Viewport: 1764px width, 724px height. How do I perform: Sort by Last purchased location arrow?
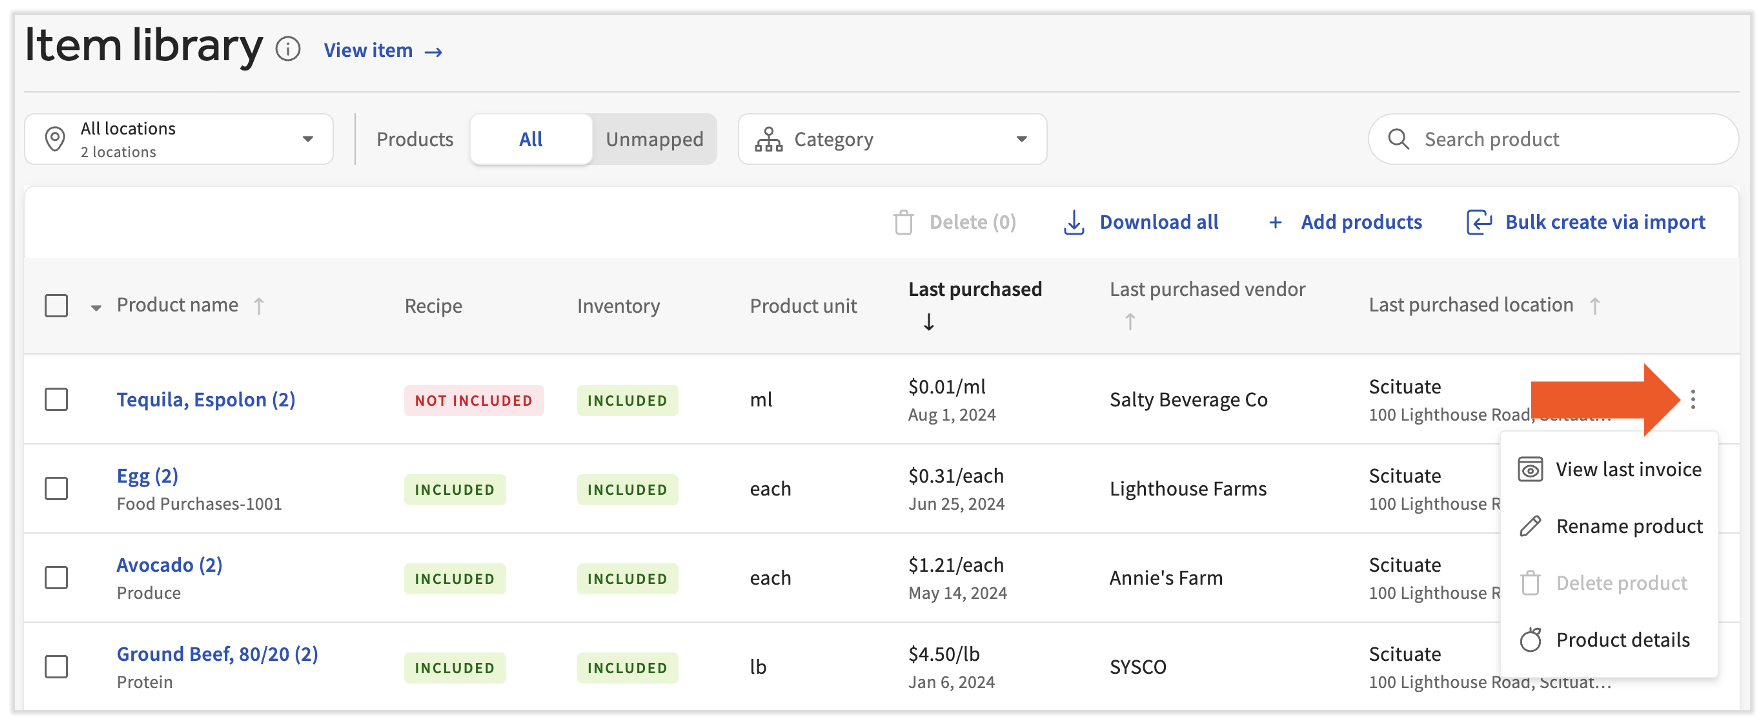(1595, 306)
